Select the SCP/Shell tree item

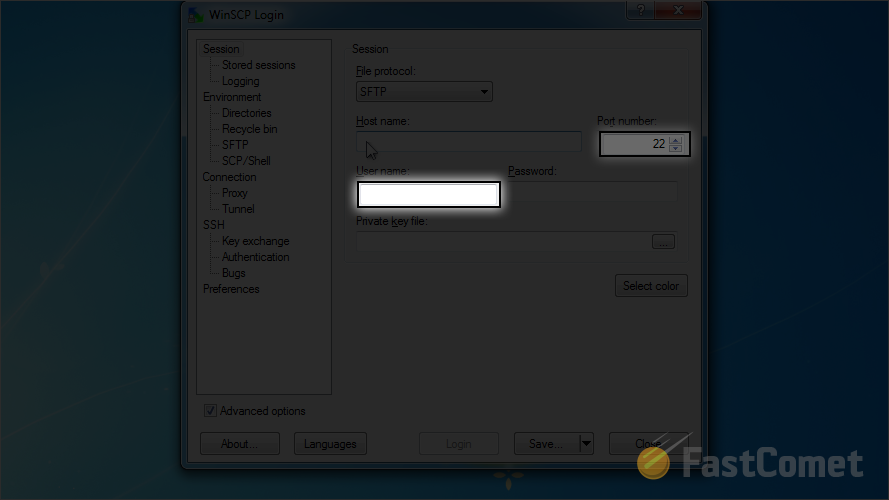246,161
